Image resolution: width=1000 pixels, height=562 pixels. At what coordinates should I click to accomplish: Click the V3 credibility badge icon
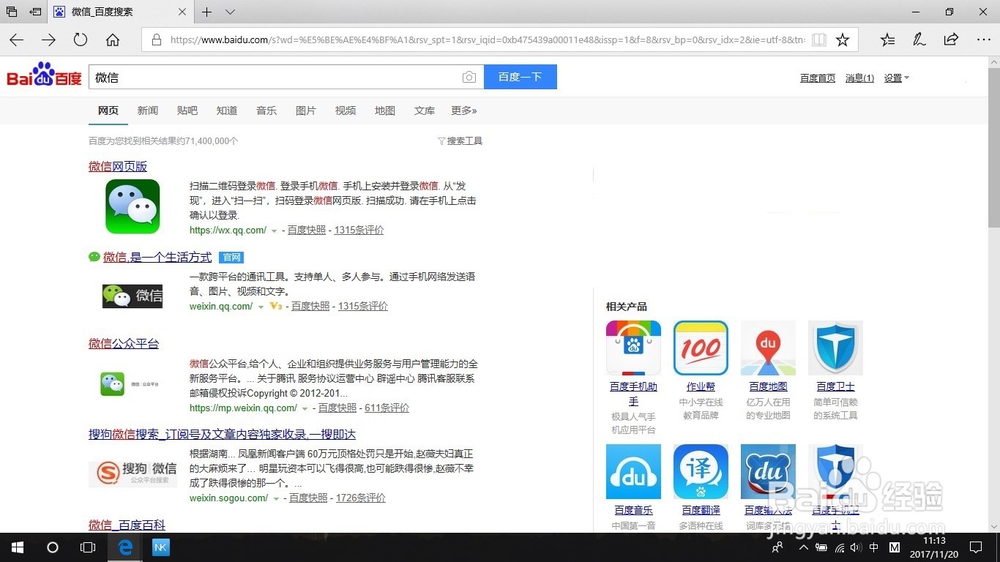point(276,306)
